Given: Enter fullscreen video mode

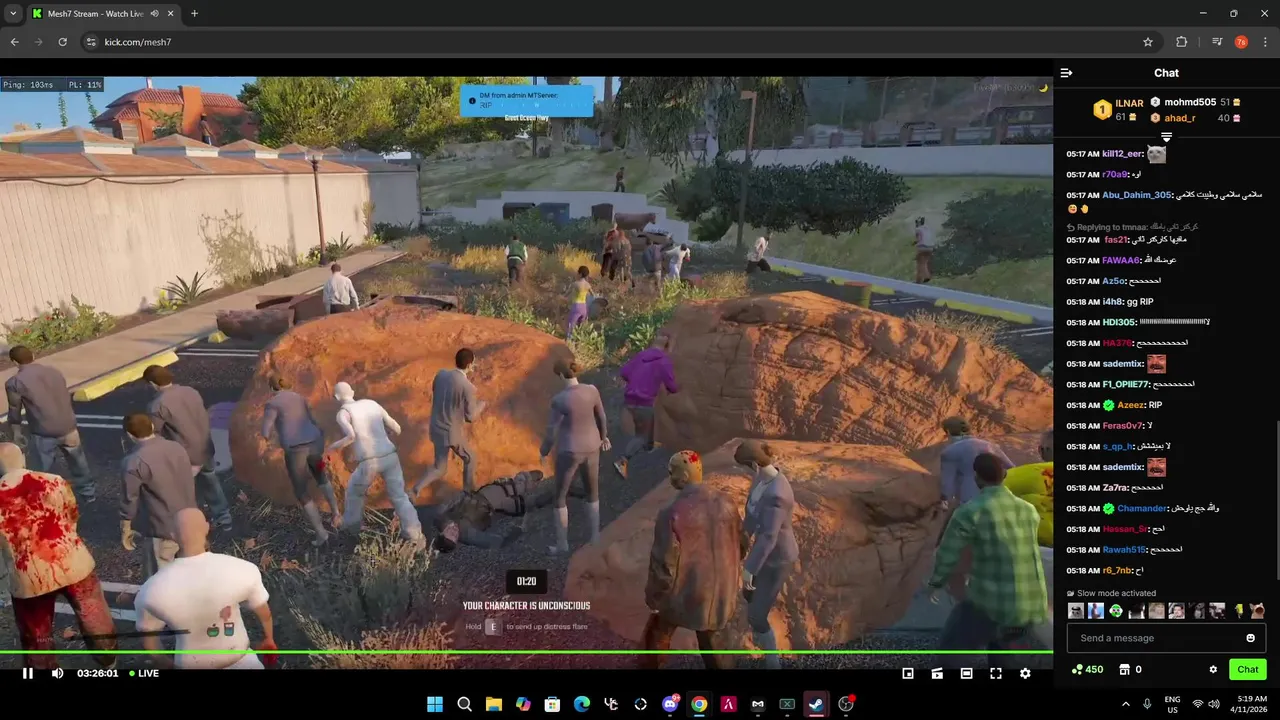Looking at the screenshot, I should click(x=996, y=673).
